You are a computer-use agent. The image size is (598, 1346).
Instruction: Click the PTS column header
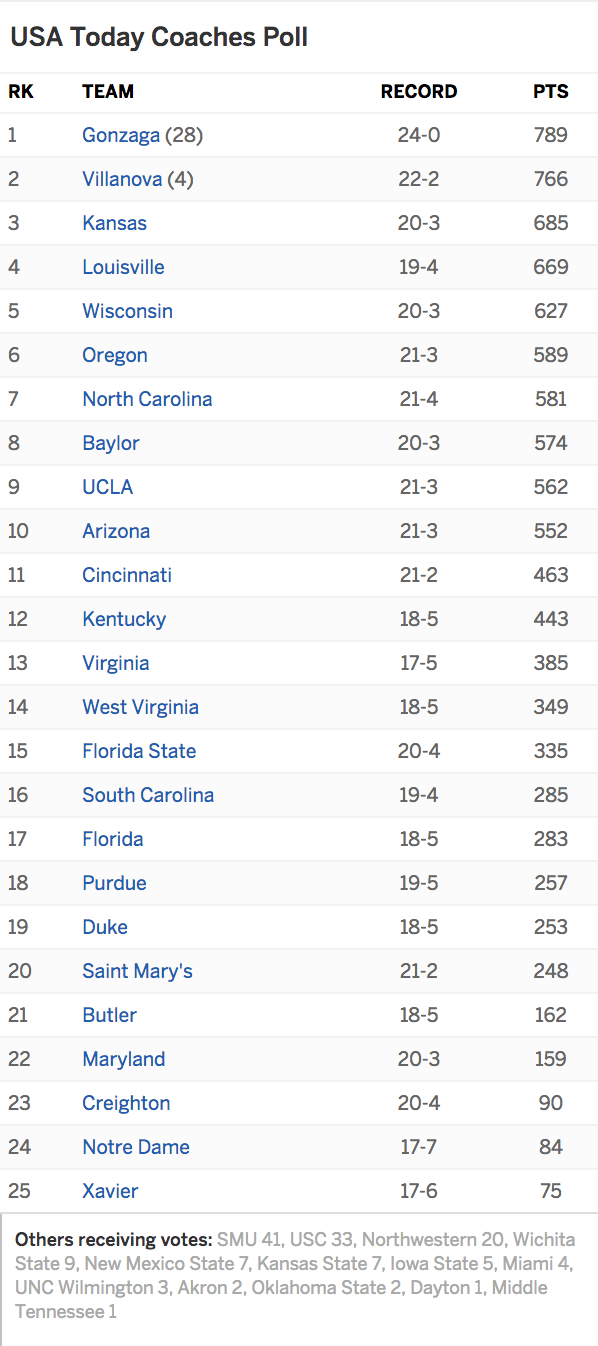click(550, 91)
